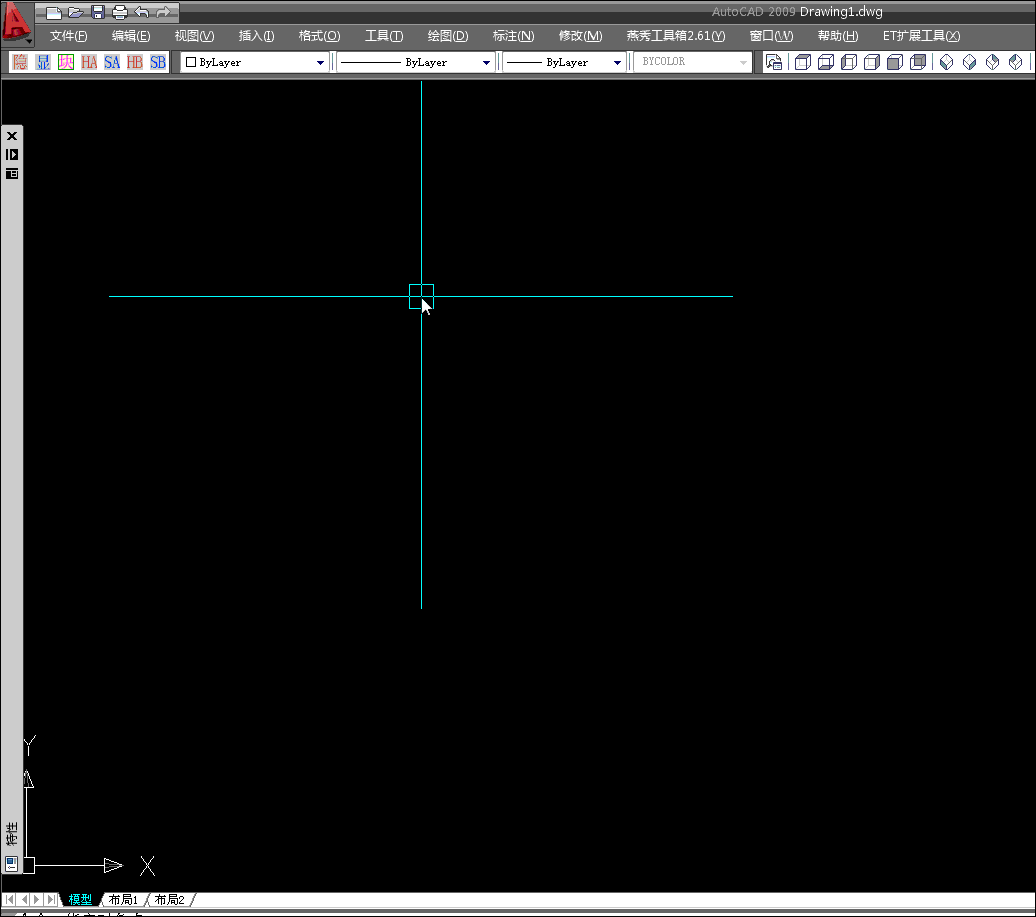Image resolution: width=1036 pixels, height=917 pixels.
Task: Click the SA toolbar icon
Action: 112,62
